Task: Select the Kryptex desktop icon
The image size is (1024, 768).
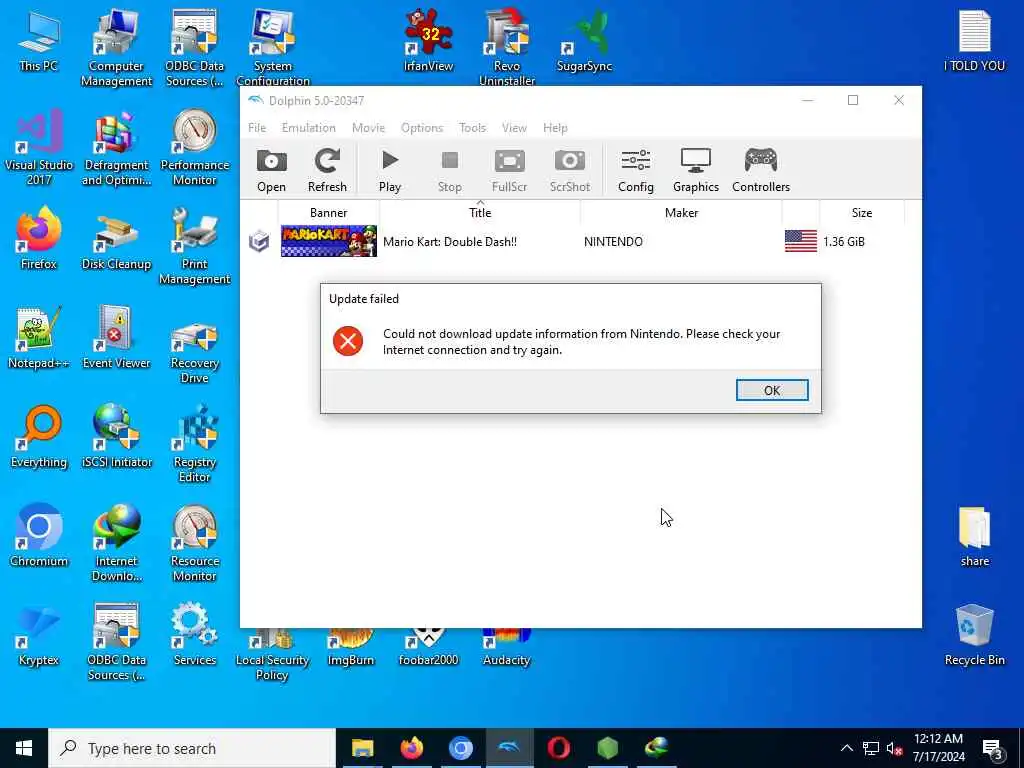Action: coord(39,635)
